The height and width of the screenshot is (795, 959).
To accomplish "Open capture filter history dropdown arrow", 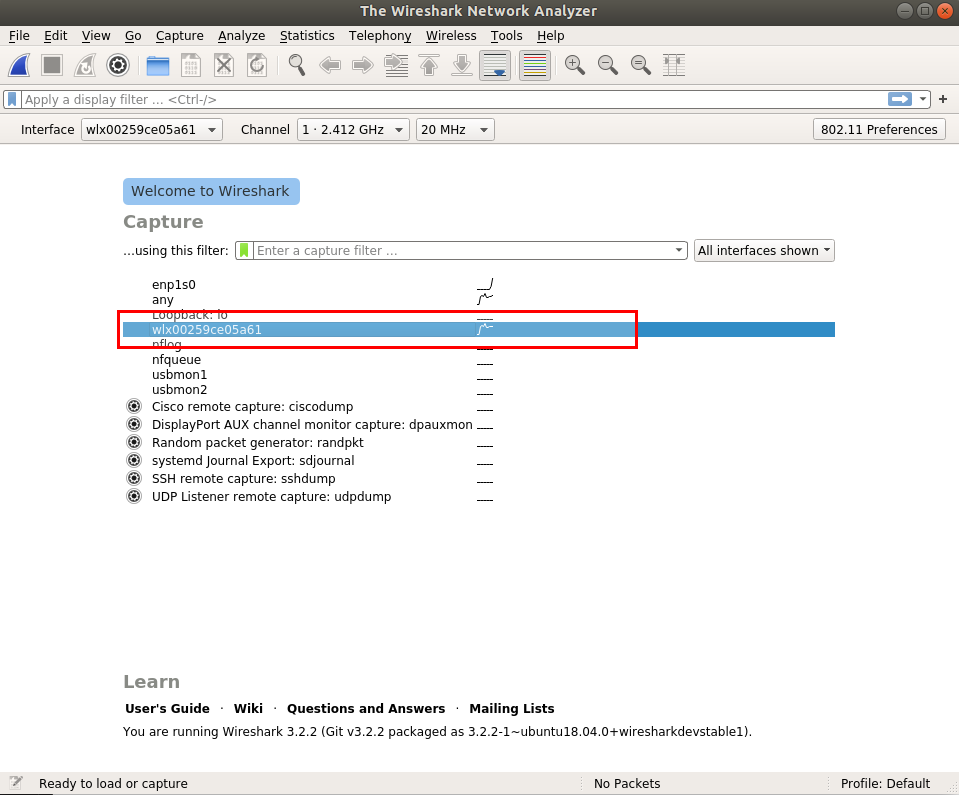I will pos(679,251).
